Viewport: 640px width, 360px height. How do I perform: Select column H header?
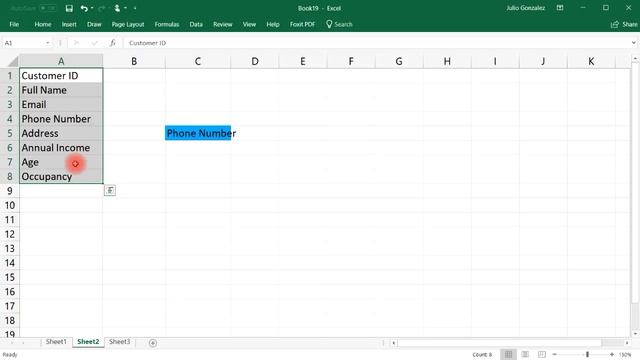click(447, 61)
